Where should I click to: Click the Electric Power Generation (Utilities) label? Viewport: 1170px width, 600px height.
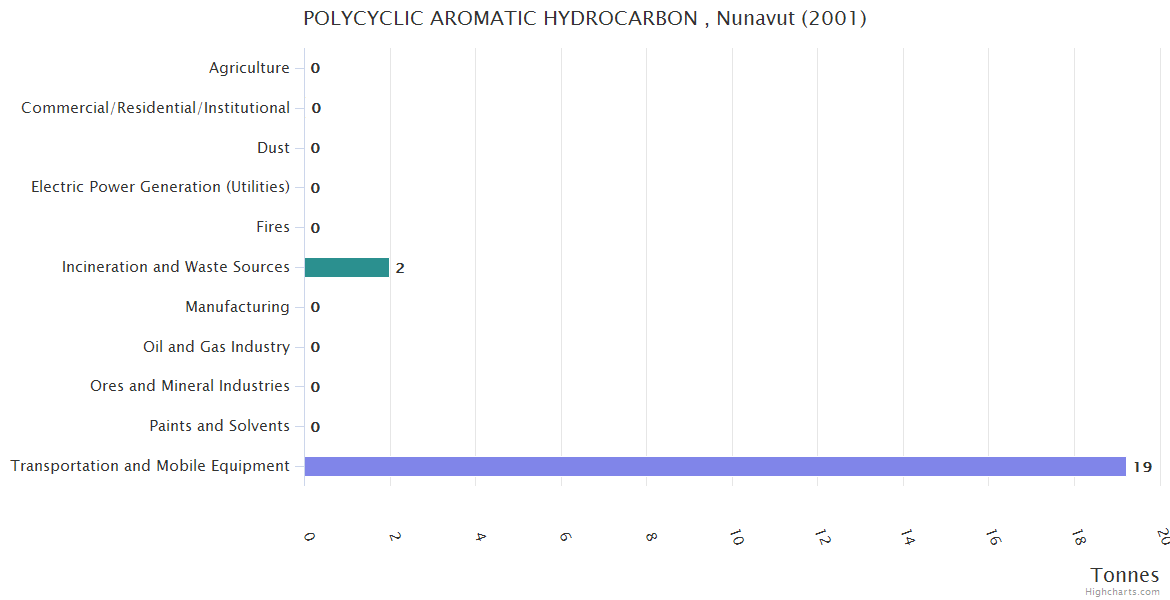point(161,187)
